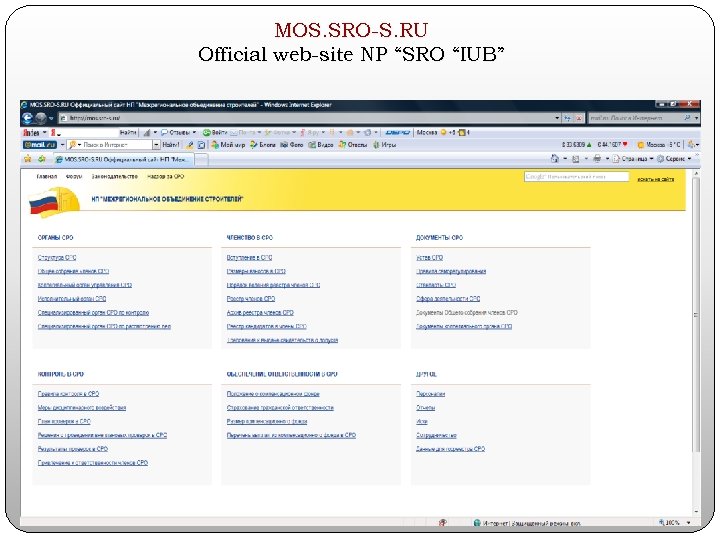Image resolution: width=720 pixels, height=540 pixels.
Task: Click the red Stop loading icon
Action: [579, 118]
